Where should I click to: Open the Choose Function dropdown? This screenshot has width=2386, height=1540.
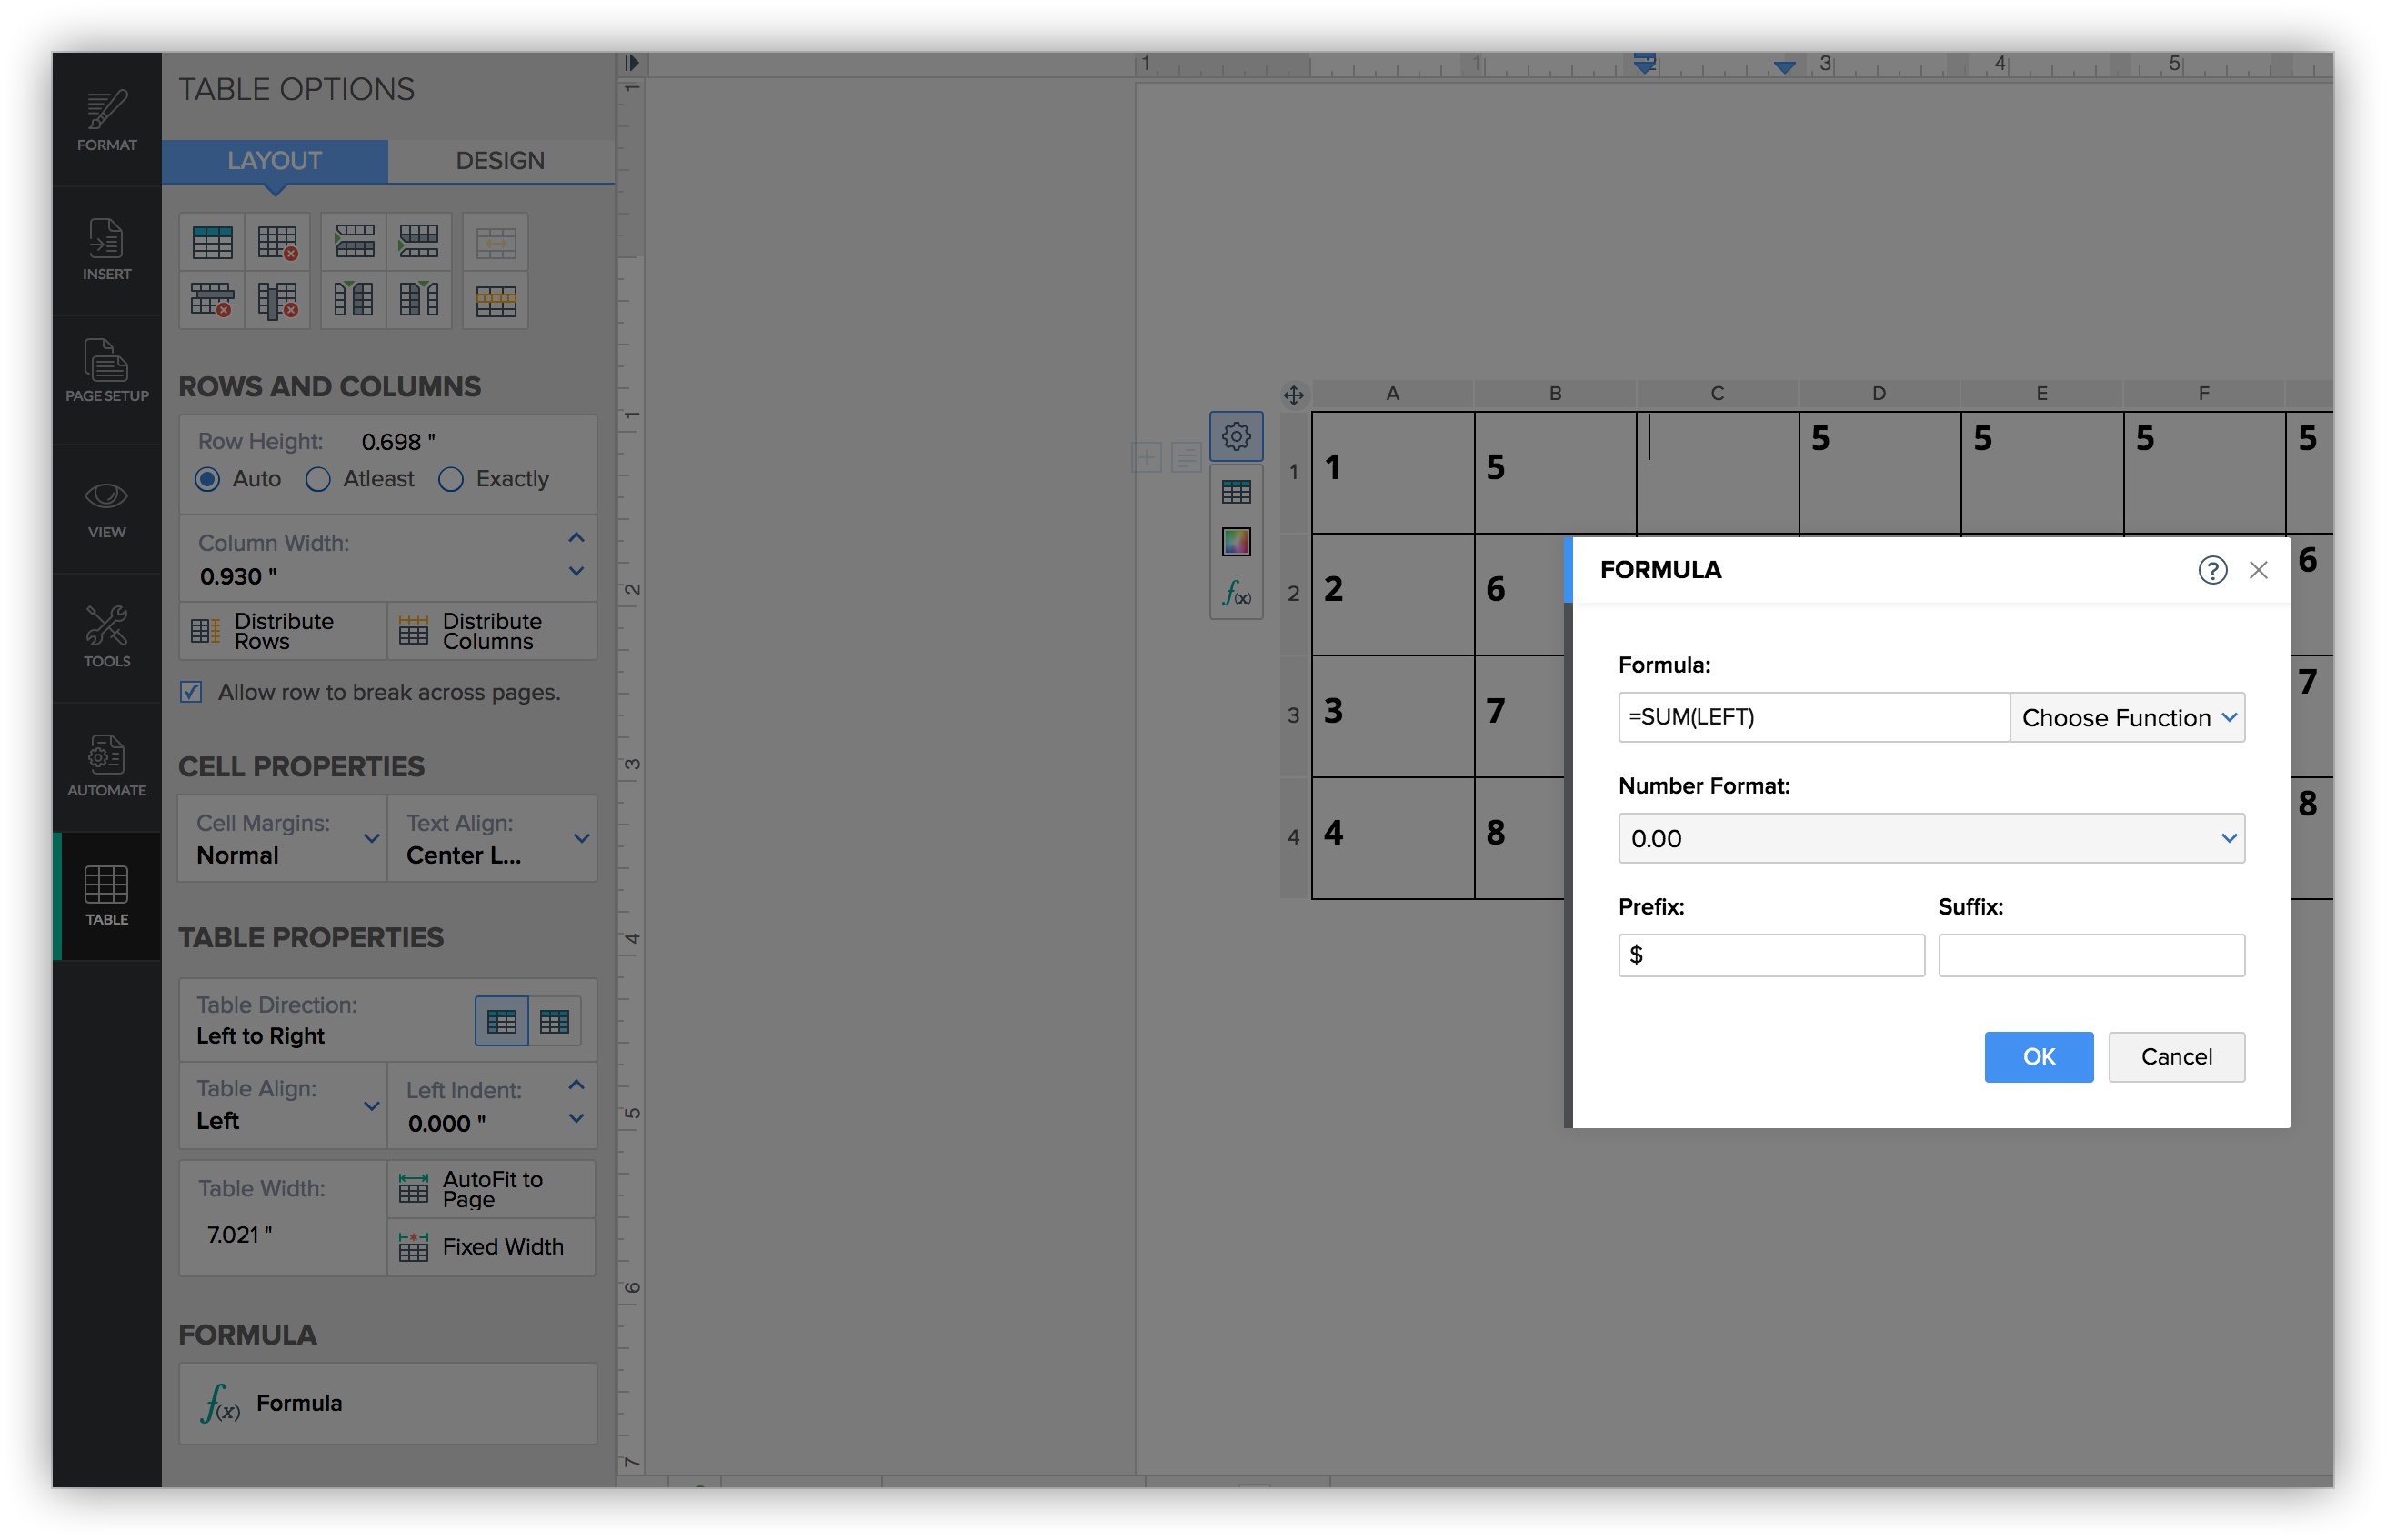point(2126,717)
